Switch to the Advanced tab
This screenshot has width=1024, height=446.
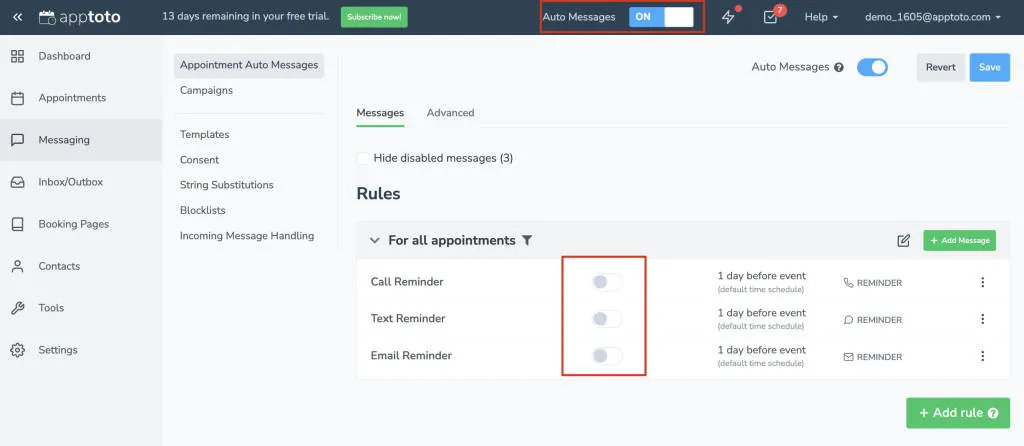[x=450, y=113]
